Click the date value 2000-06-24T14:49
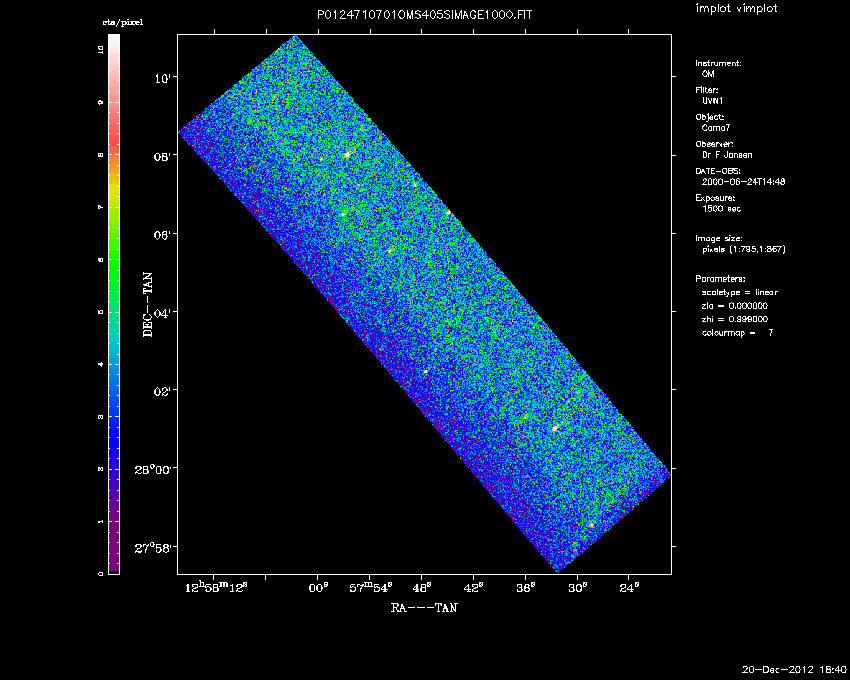This screenshot has width=850, height=680. coord(743,182)
